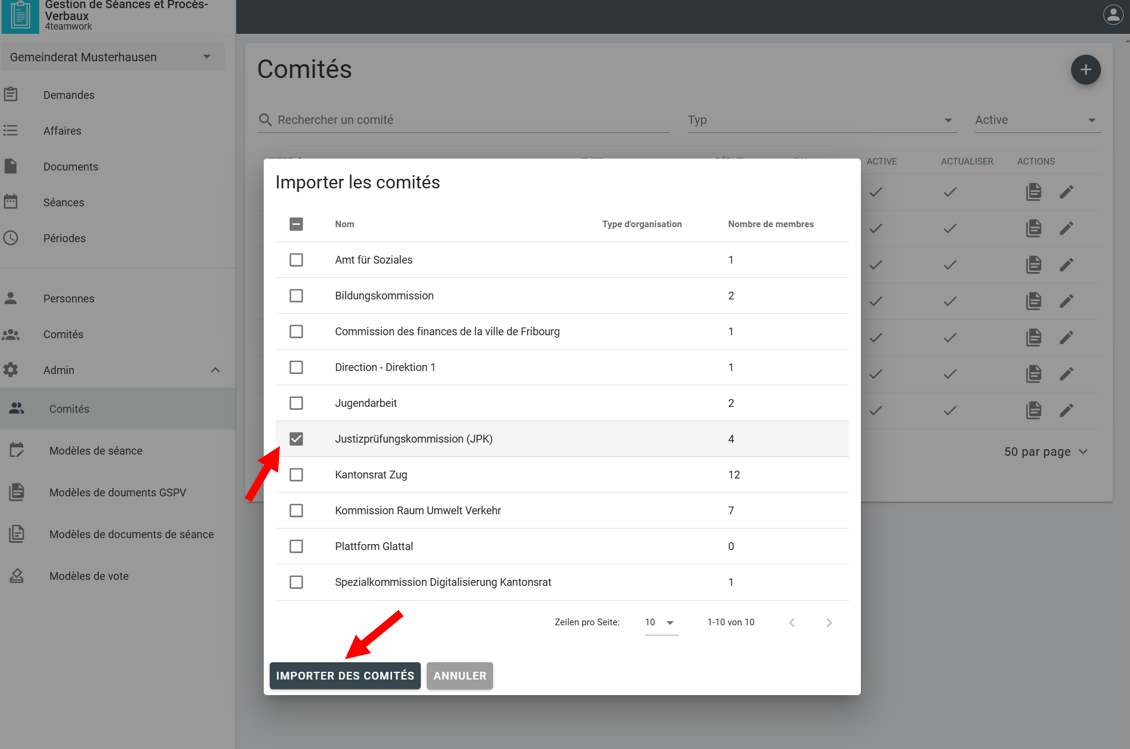This screenshot has width=1130, height=749.
Task: Click the document icon in first row
Action: tap(1033, 192)
